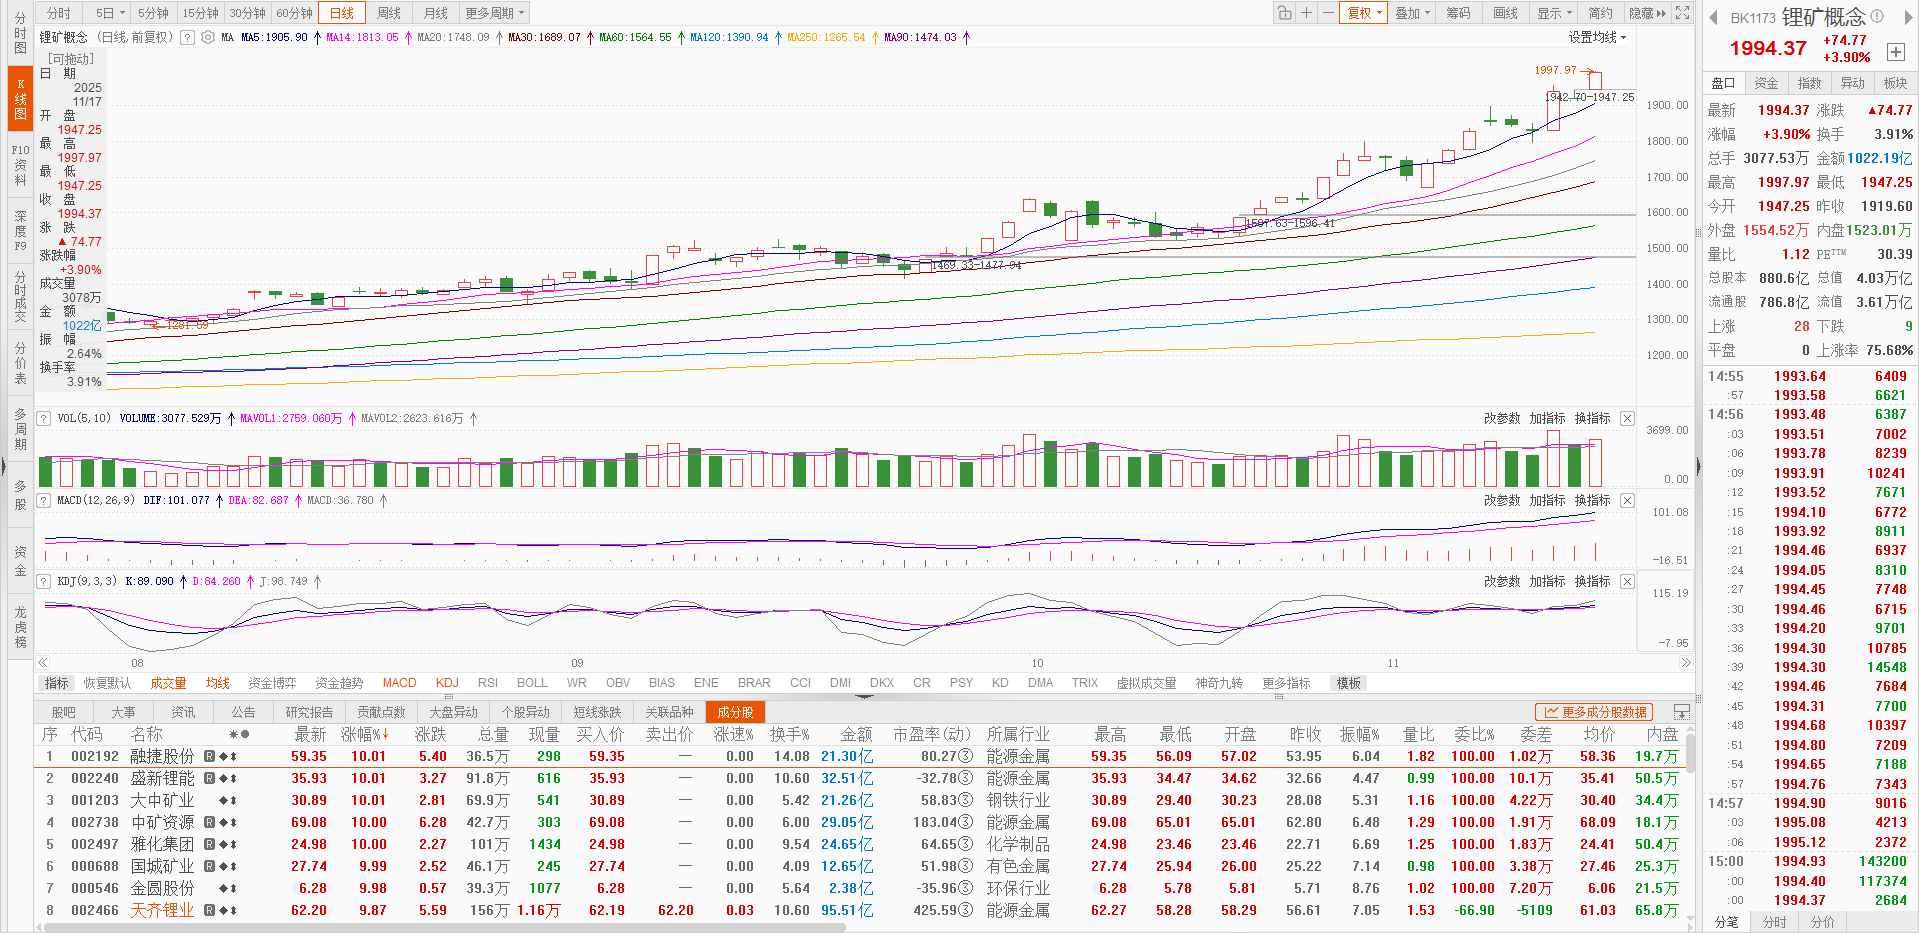Expand the 更多周期 dropdown
1919x933 pixels.
(x=494, y=13)
